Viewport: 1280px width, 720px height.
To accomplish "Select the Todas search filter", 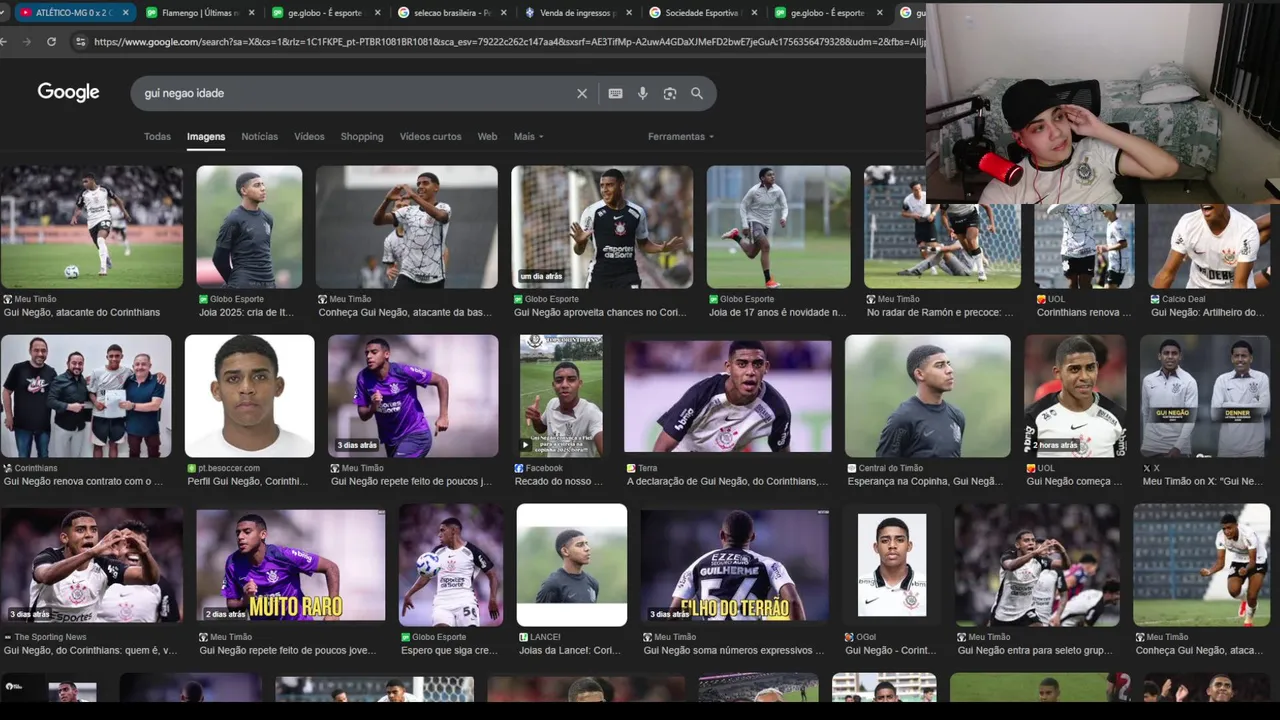I will tap(157, 137).
